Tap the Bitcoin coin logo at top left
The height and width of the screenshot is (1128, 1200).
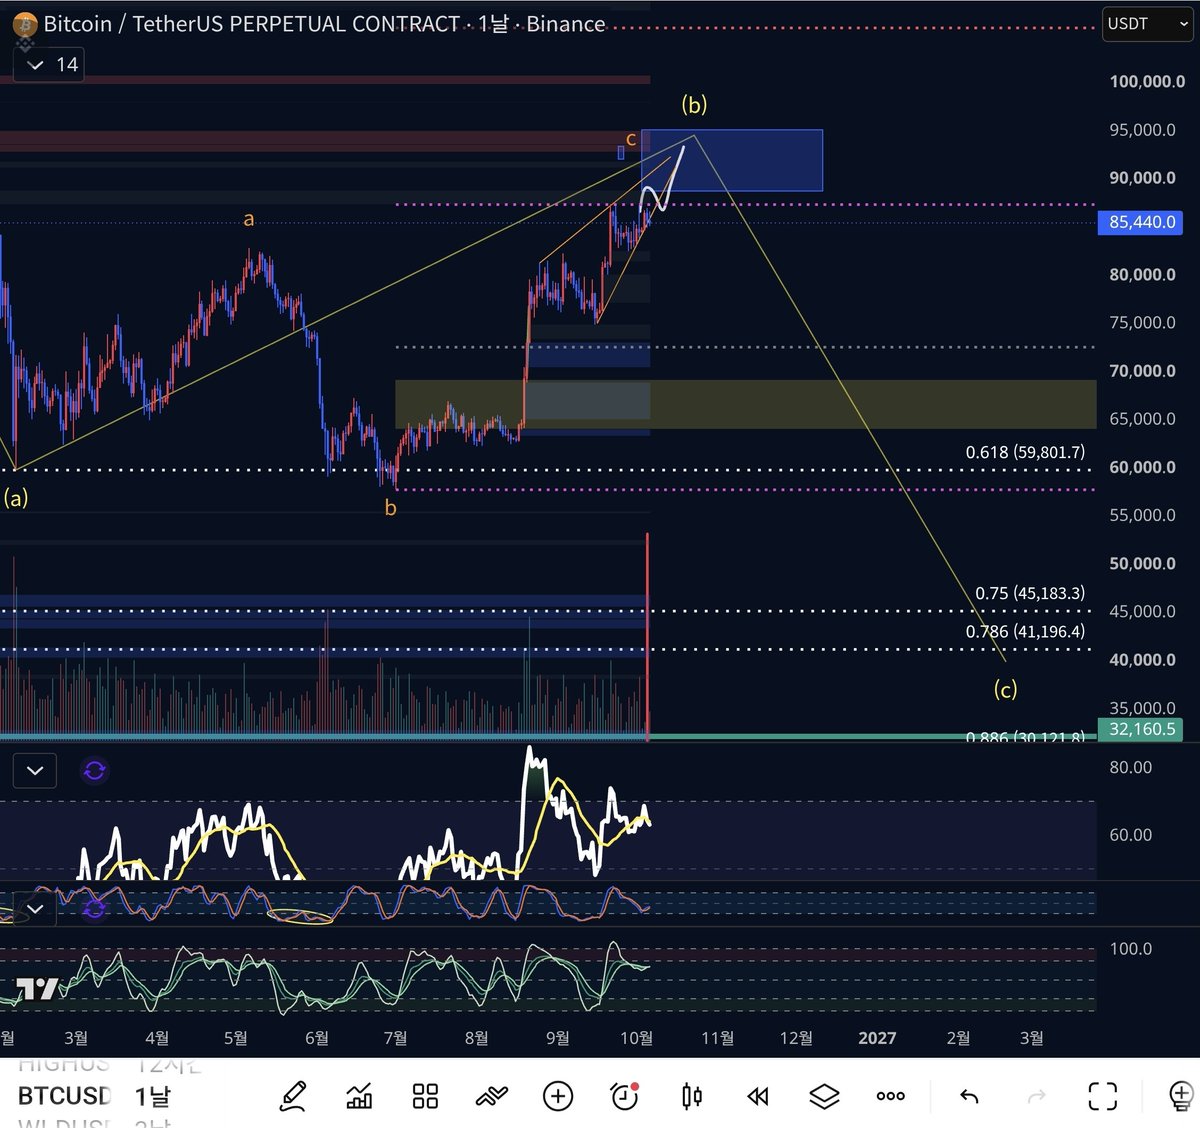(x=24, y=25)
